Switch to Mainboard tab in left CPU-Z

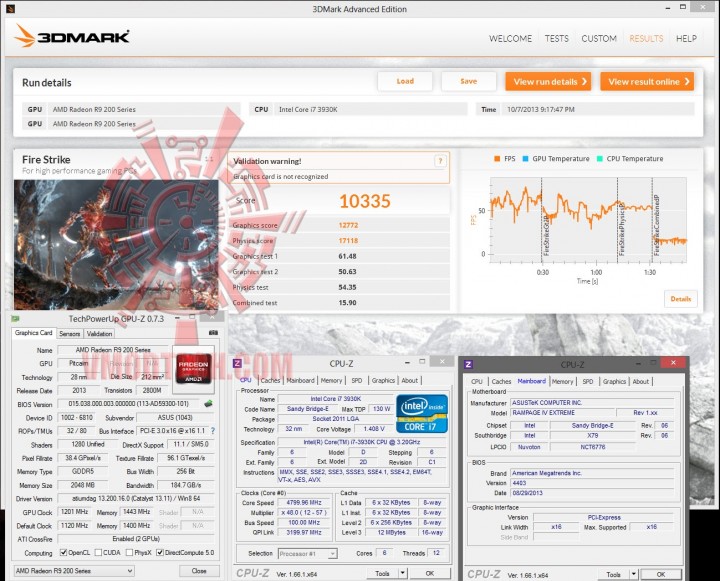[x=300, y=380]
